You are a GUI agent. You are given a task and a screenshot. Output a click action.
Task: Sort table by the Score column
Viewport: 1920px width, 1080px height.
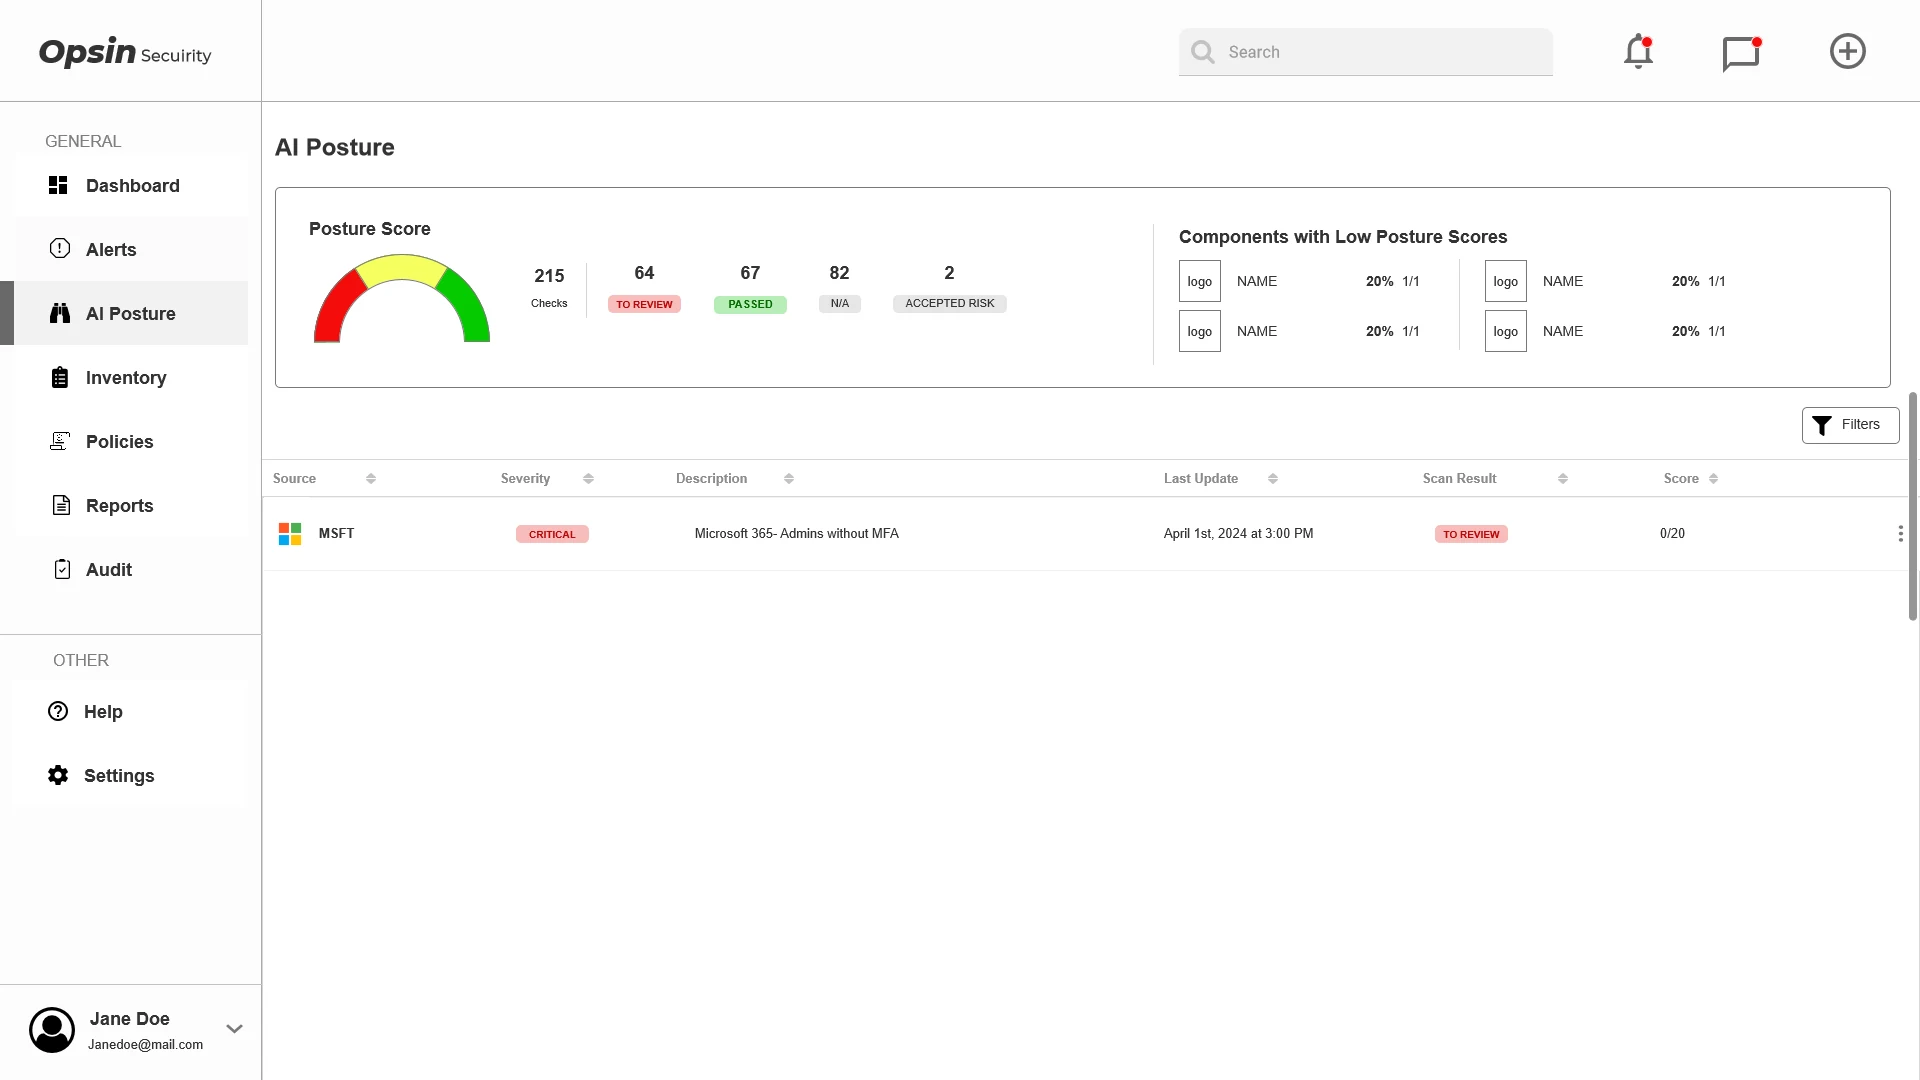point(1714,479)
